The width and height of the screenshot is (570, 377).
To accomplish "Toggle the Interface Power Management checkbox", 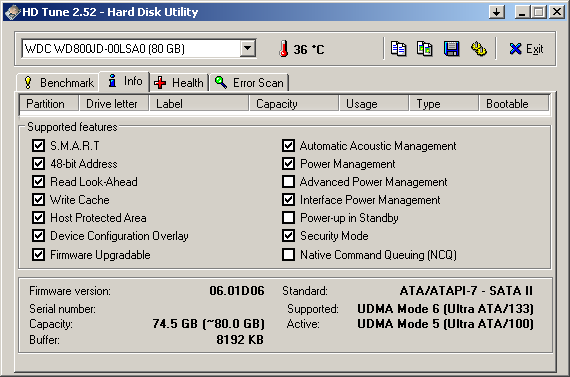I will pos(288,200).
